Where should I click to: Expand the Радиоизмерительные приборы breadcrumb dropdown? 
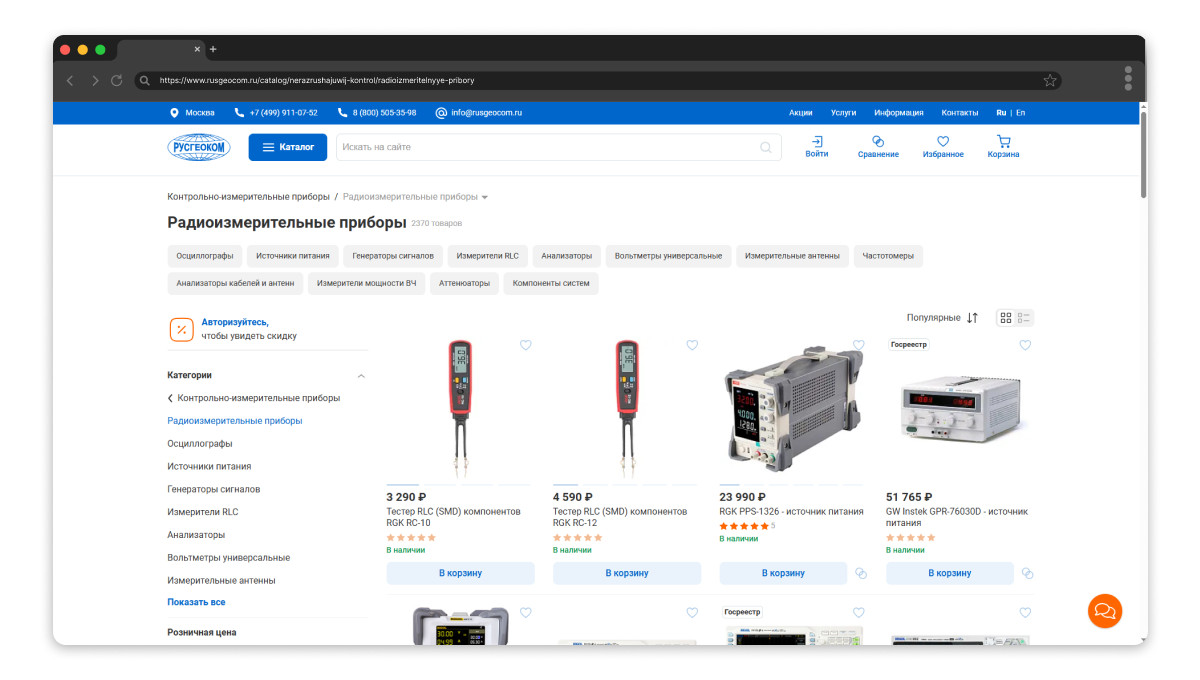click(485, 197)
